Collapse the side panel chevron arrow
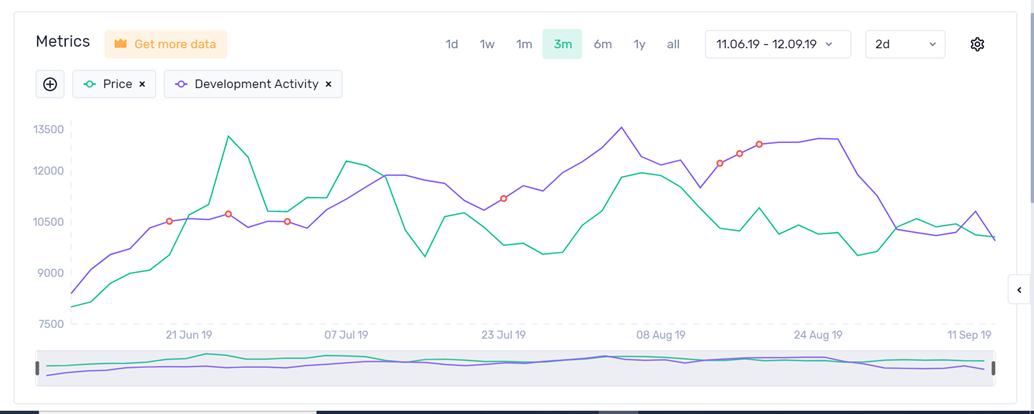 click(x=1019, y=290)
